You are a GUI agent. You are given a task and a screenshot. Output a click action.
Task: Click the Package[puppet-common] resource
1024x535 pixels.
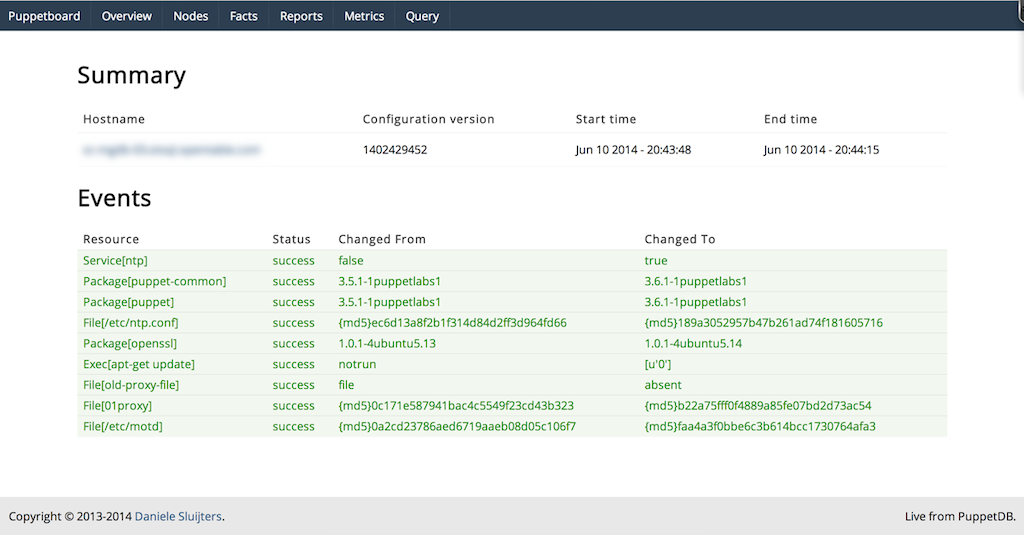pyautogui.click(x=154, y=282)
